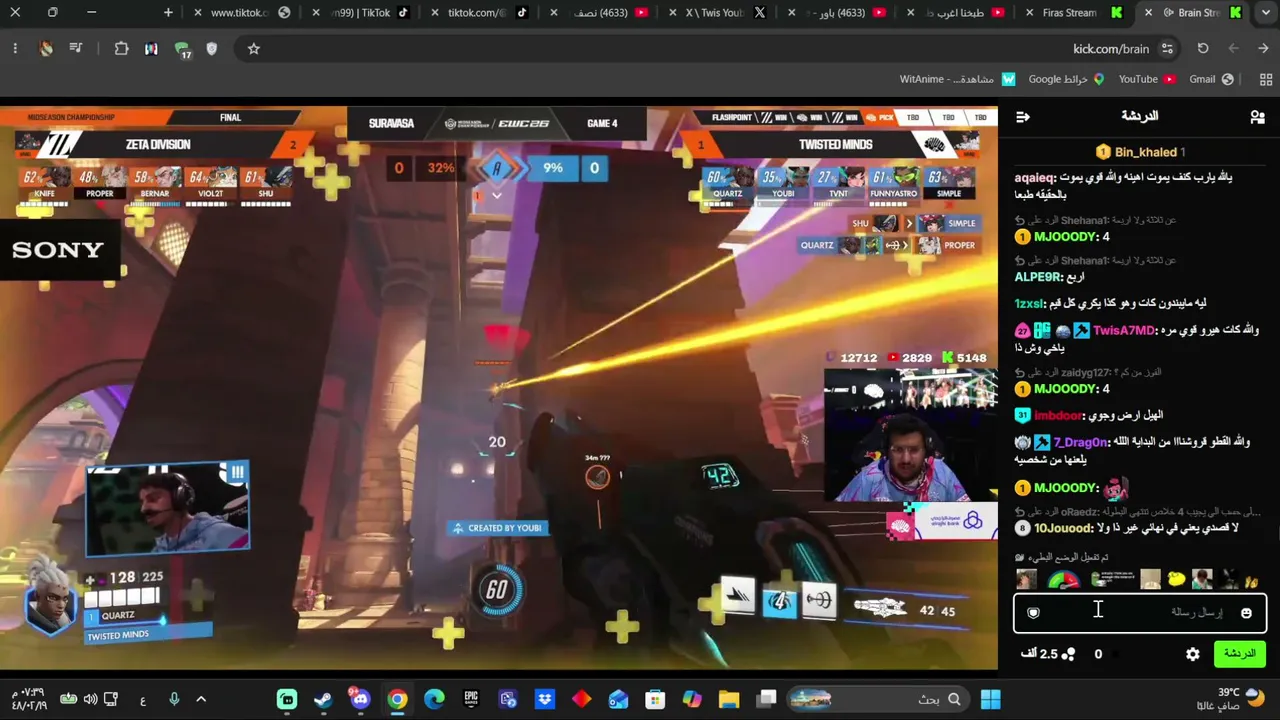Click the pinned Bin_khaled leaderboard entry

(x=1140, y=152)
